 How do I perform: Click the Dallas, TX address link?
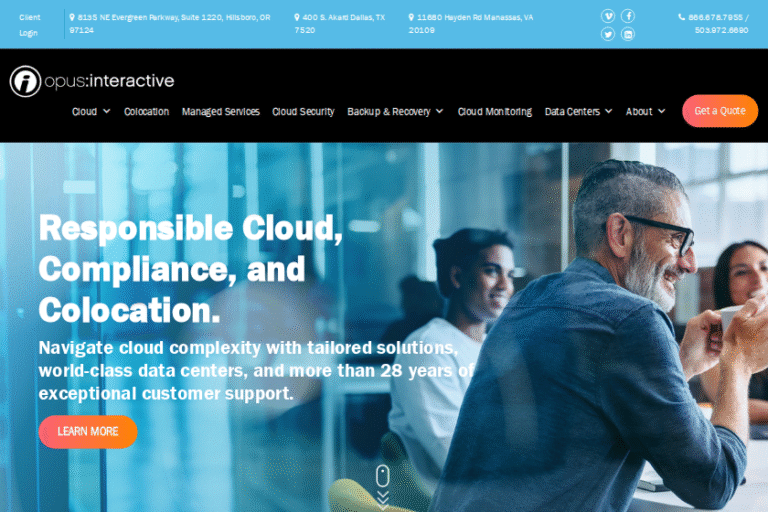339,24
